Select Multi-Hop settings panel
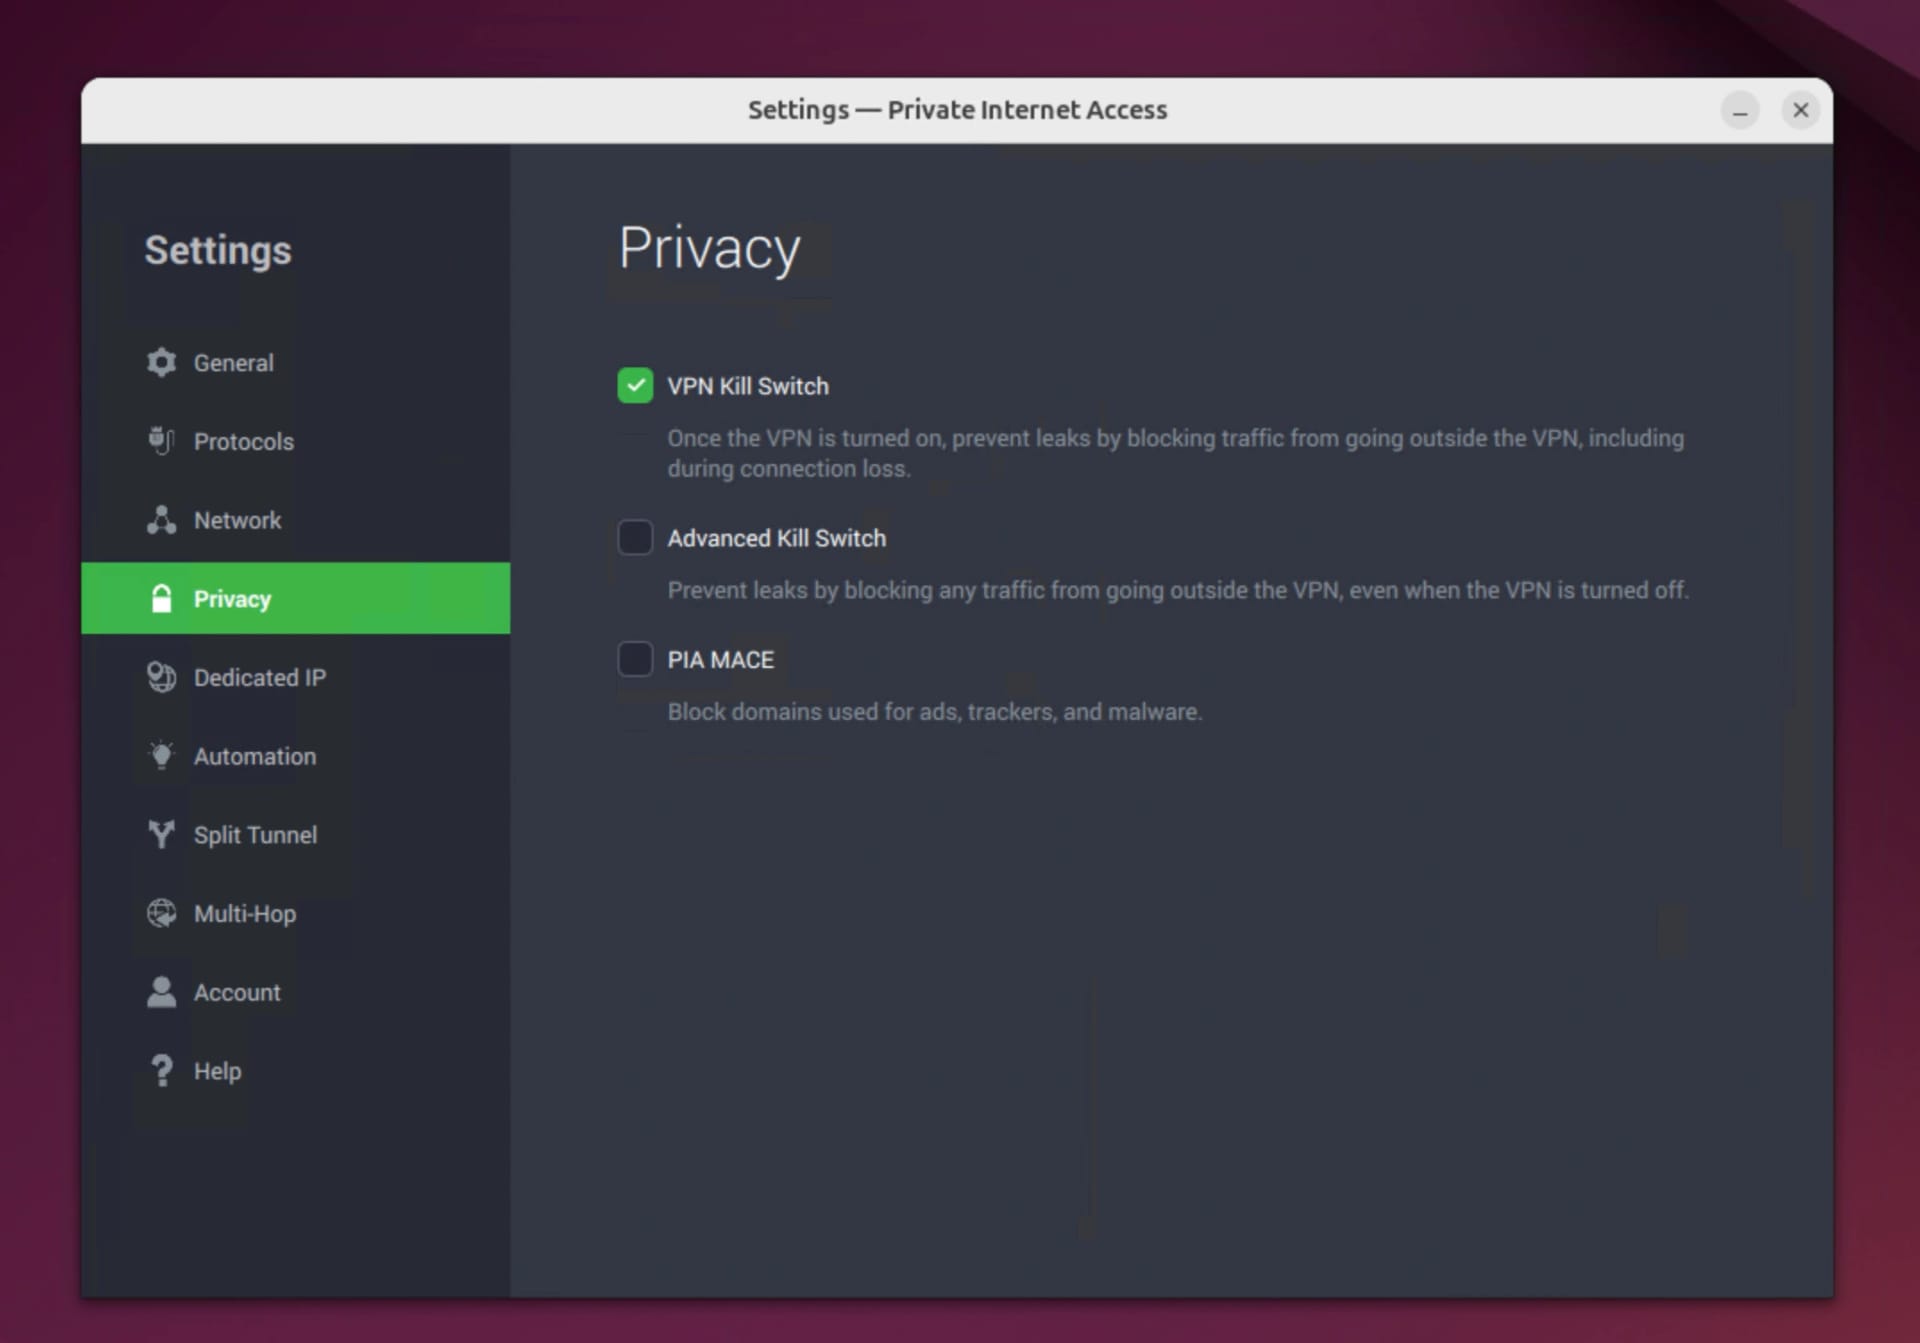This screenshot has height=1343, width=1920. [245, 913]
